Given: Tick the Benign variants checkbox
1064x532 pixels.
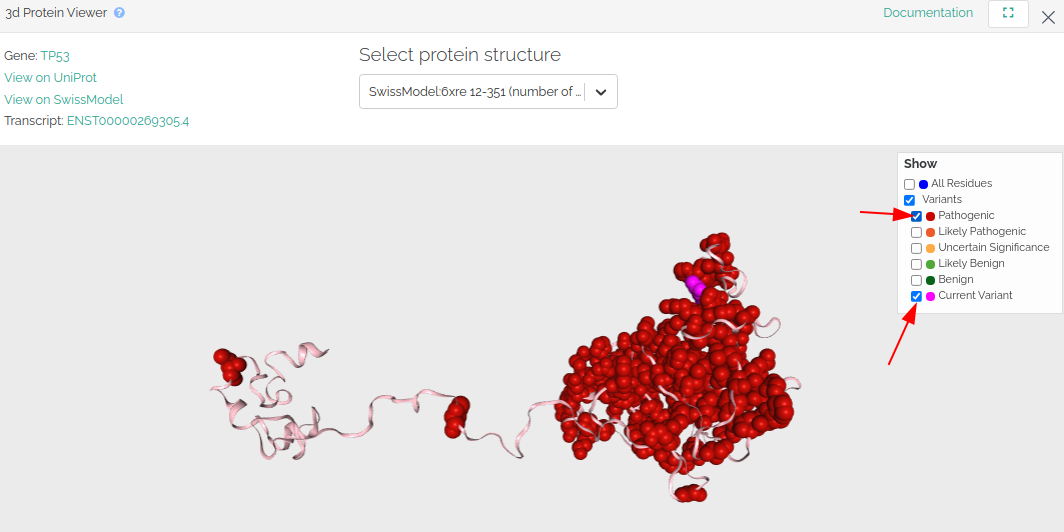Looking at the screenshot, I should pyautogui.click(x=916, y=280).
